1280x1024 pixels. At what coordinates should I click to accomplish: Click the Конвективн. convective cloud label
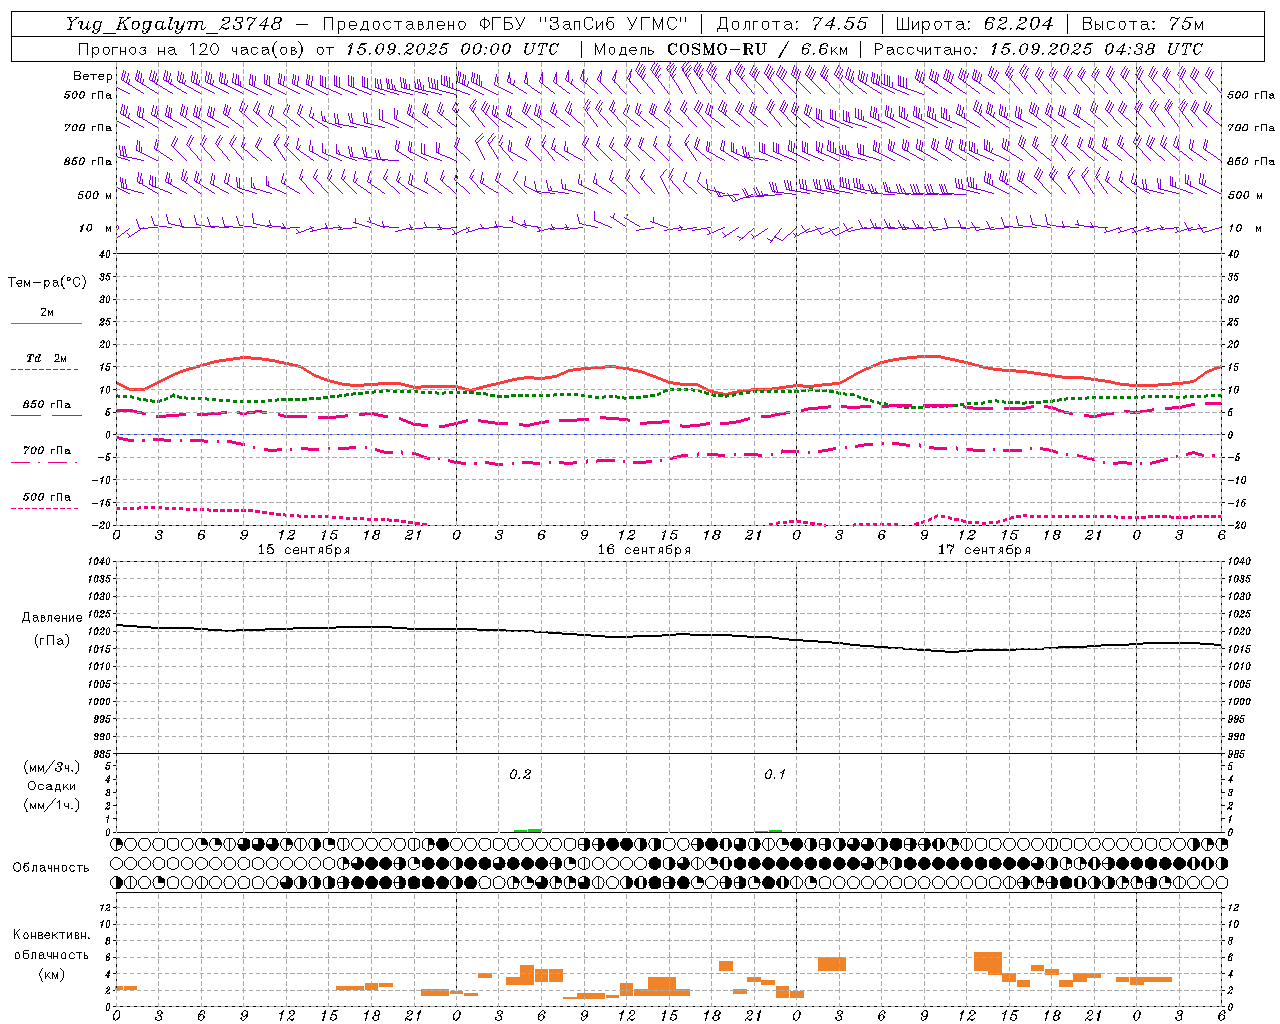(x=51, y=935)
